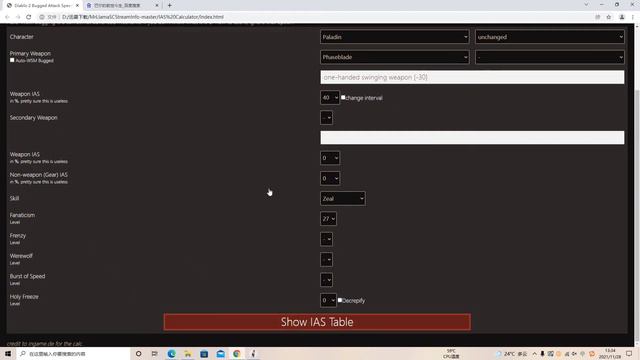Screen dimensions: 640x360
Task: Open the last pinned app icon on taskbar
Action: coord(253,353)
